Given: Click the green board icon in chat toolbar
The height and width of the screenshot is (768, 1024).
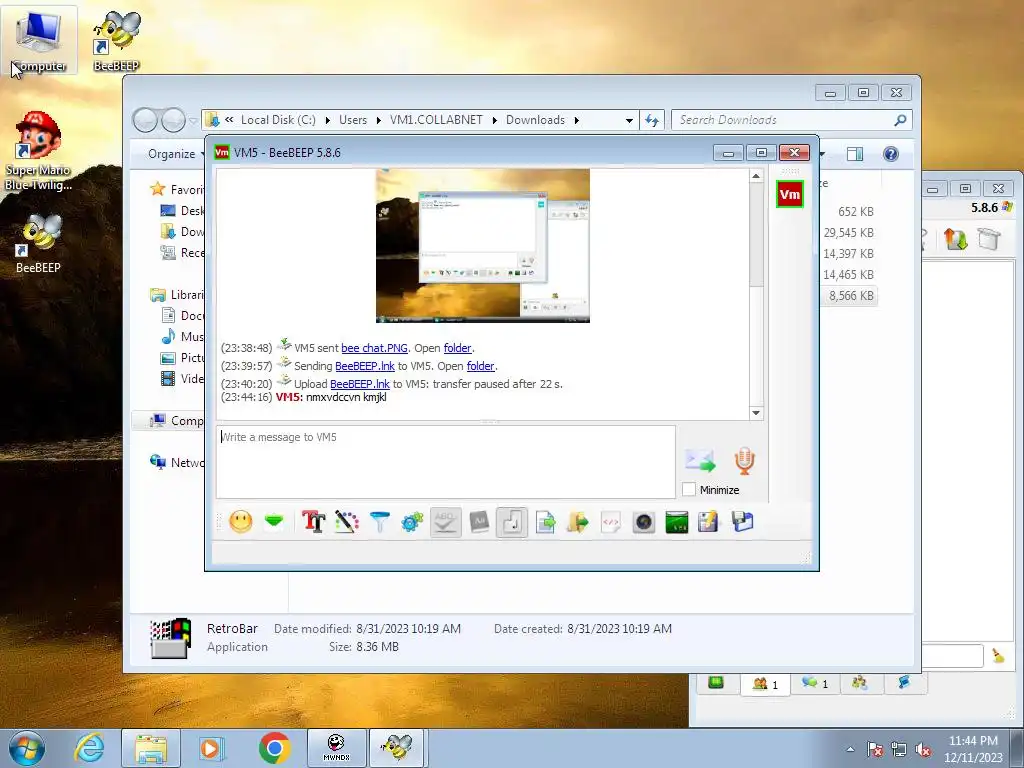Looking at the screenshot, I should coord(677,522).
